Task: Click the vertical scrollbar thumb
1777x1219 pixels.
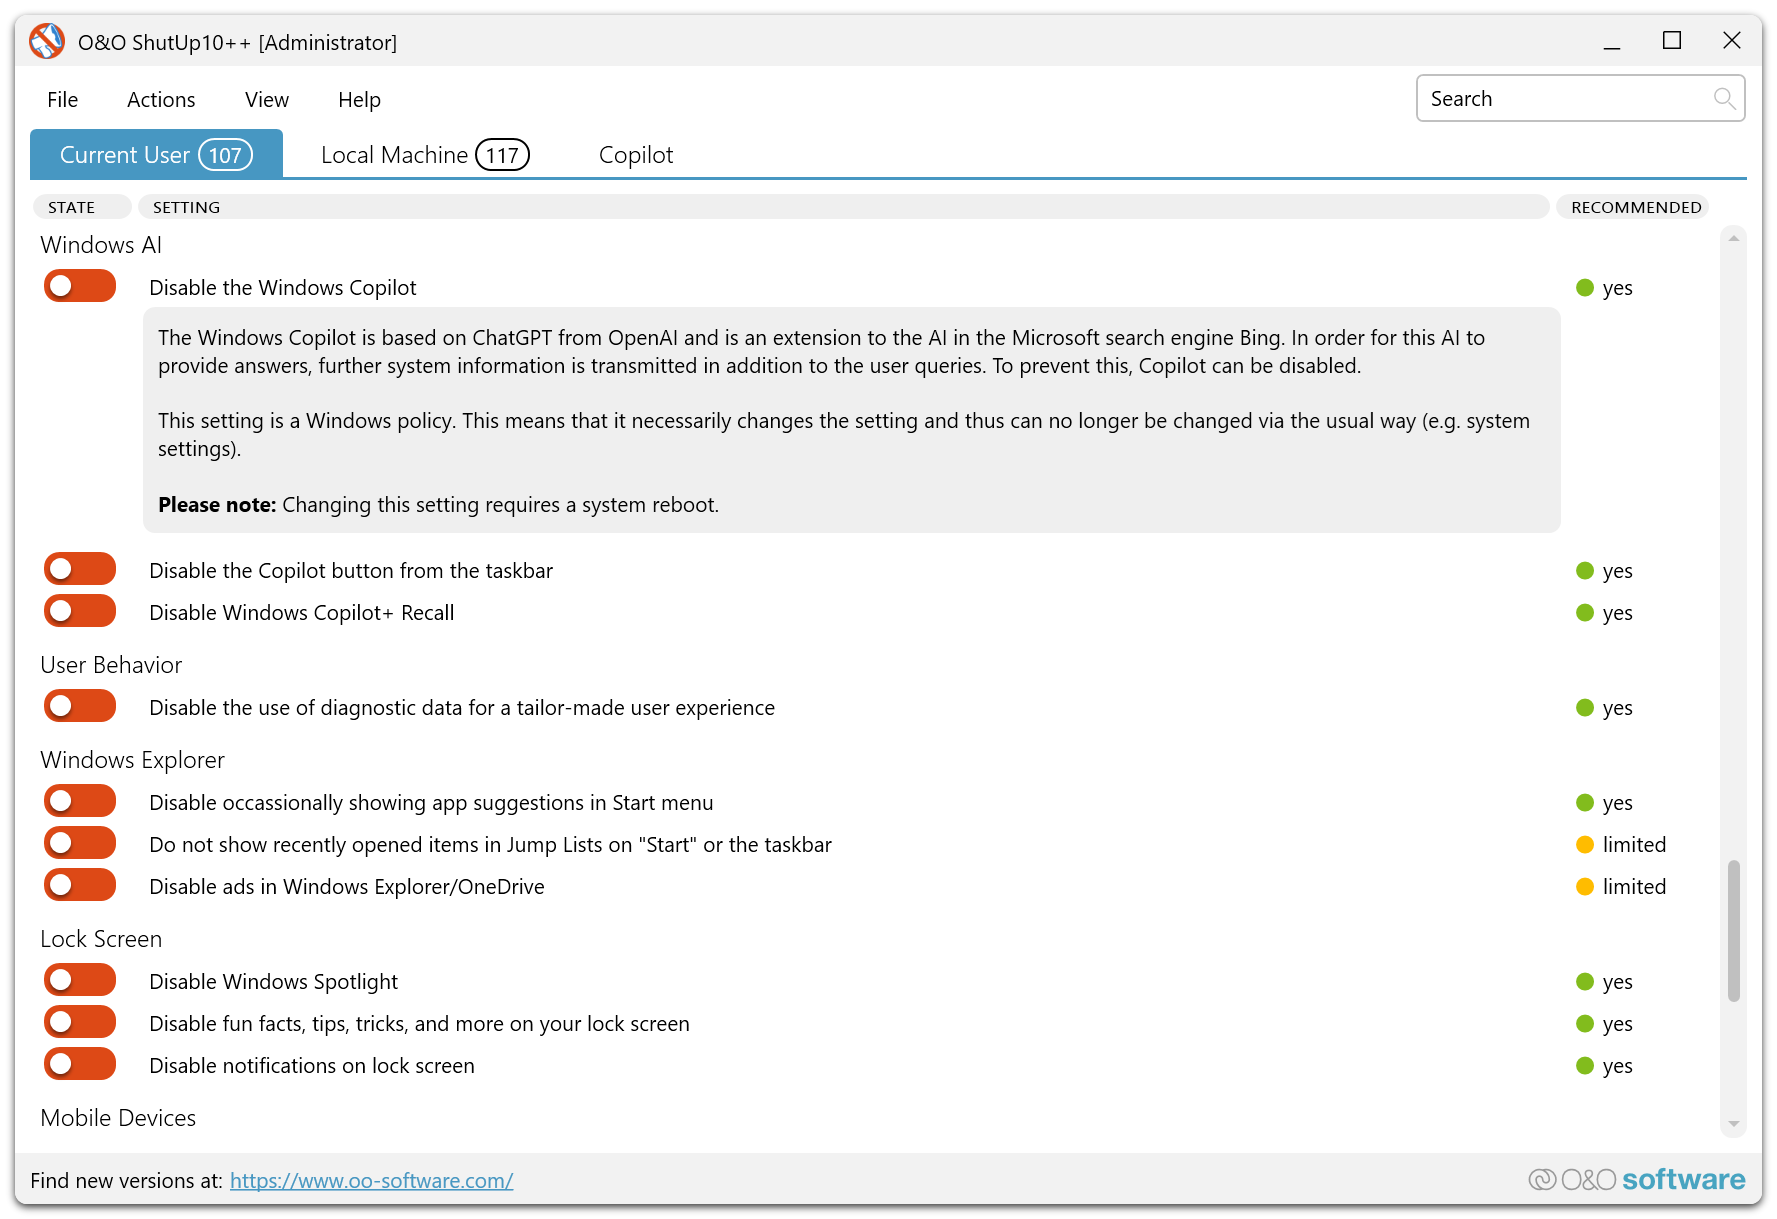Action: [x=1733, y=930]
